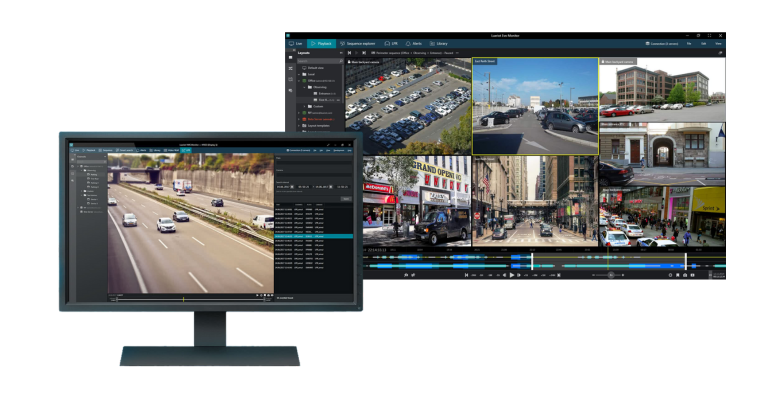This screenshot has height=396, width=771.
Task: Click the snapshot camera icon
Action: (685, 275)
